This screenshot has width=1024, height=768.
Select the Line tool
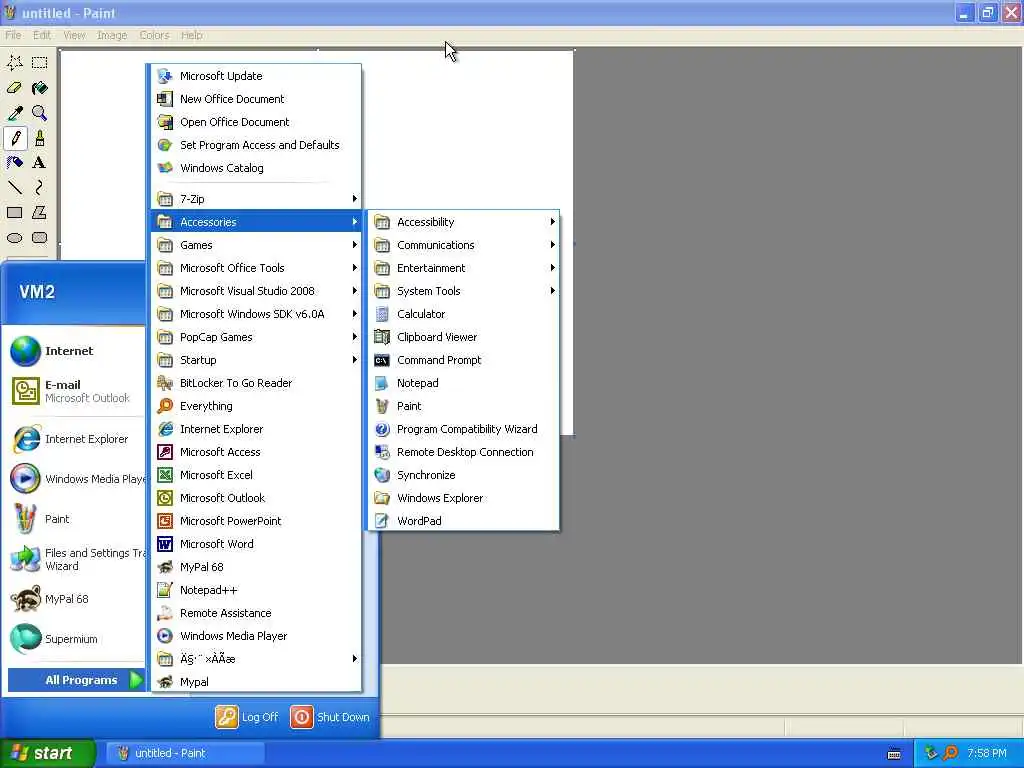pyautogui.click(x=14, y=188)
